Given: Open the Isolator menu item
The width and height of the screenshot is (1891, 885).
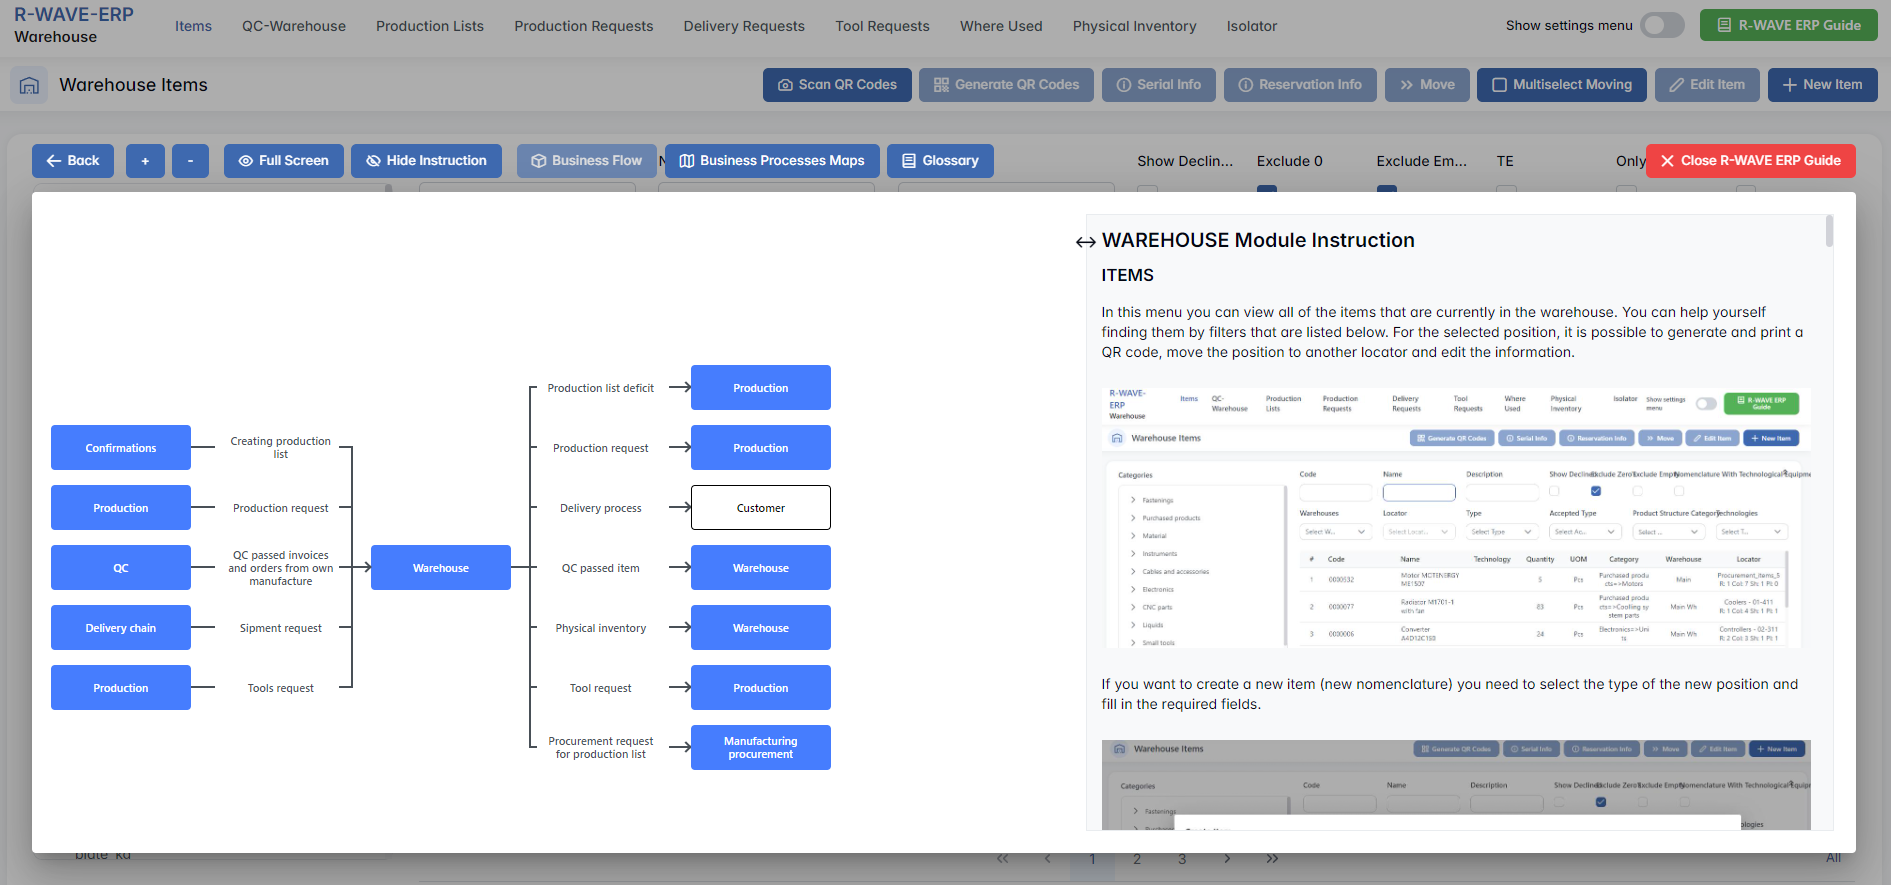Looking at the screenshot, I should click(1251, 26).
